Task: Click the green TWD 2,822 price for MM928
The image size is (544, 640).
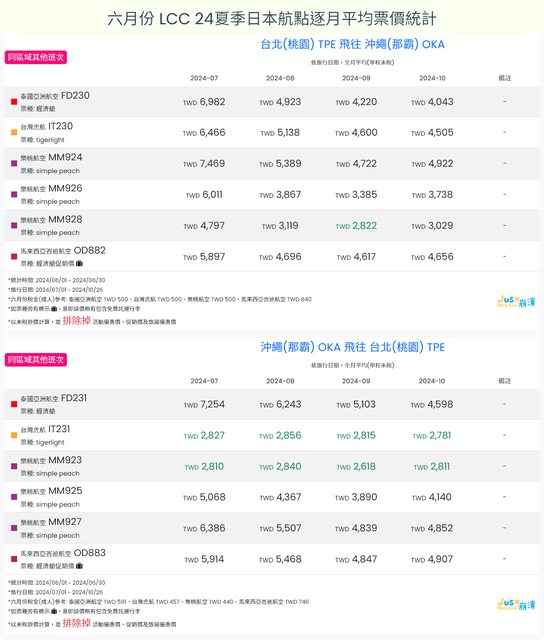Action: coord(356,226)
